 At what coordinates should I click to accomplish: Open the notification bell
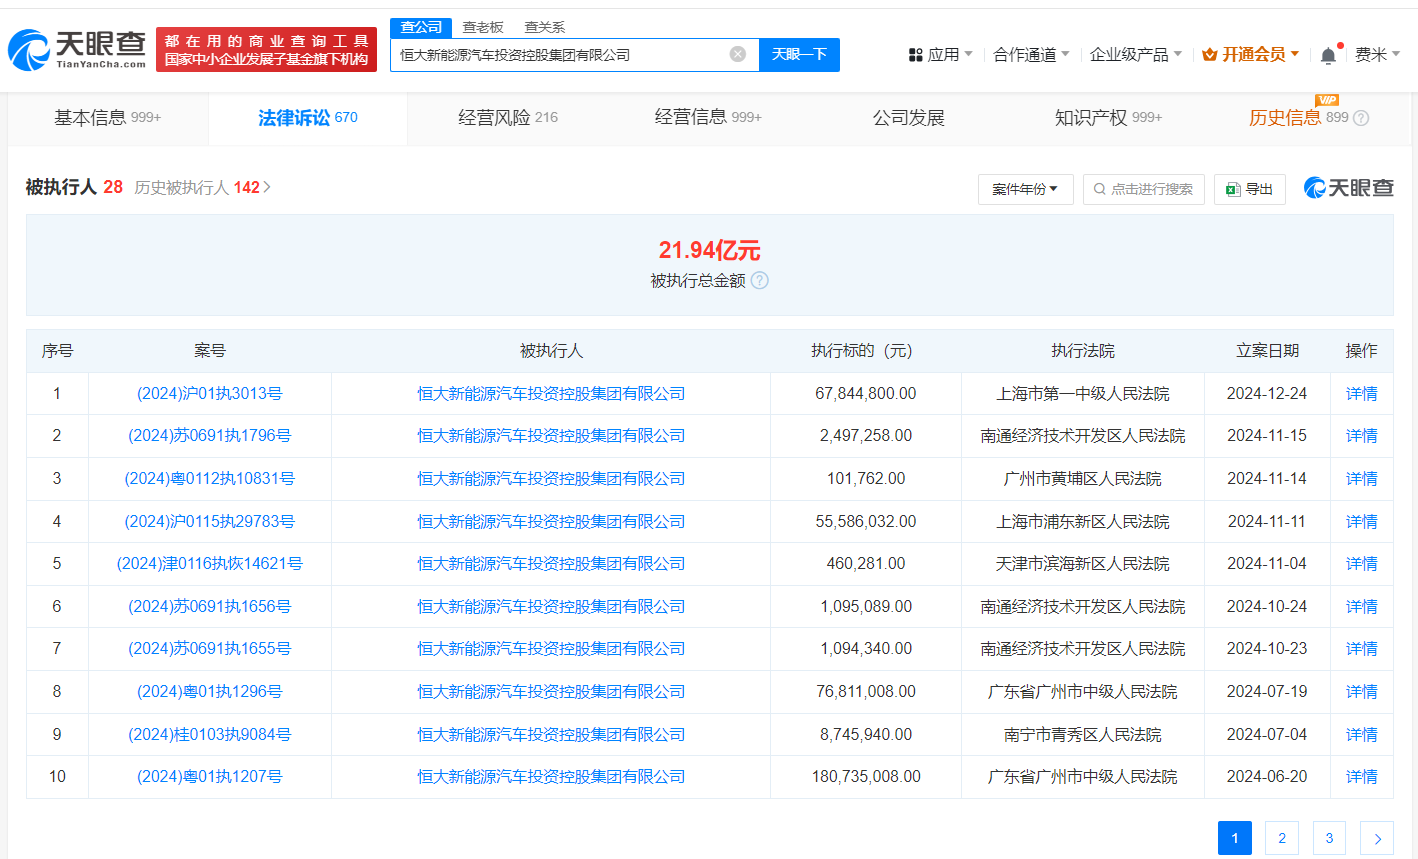[1328, 55]
